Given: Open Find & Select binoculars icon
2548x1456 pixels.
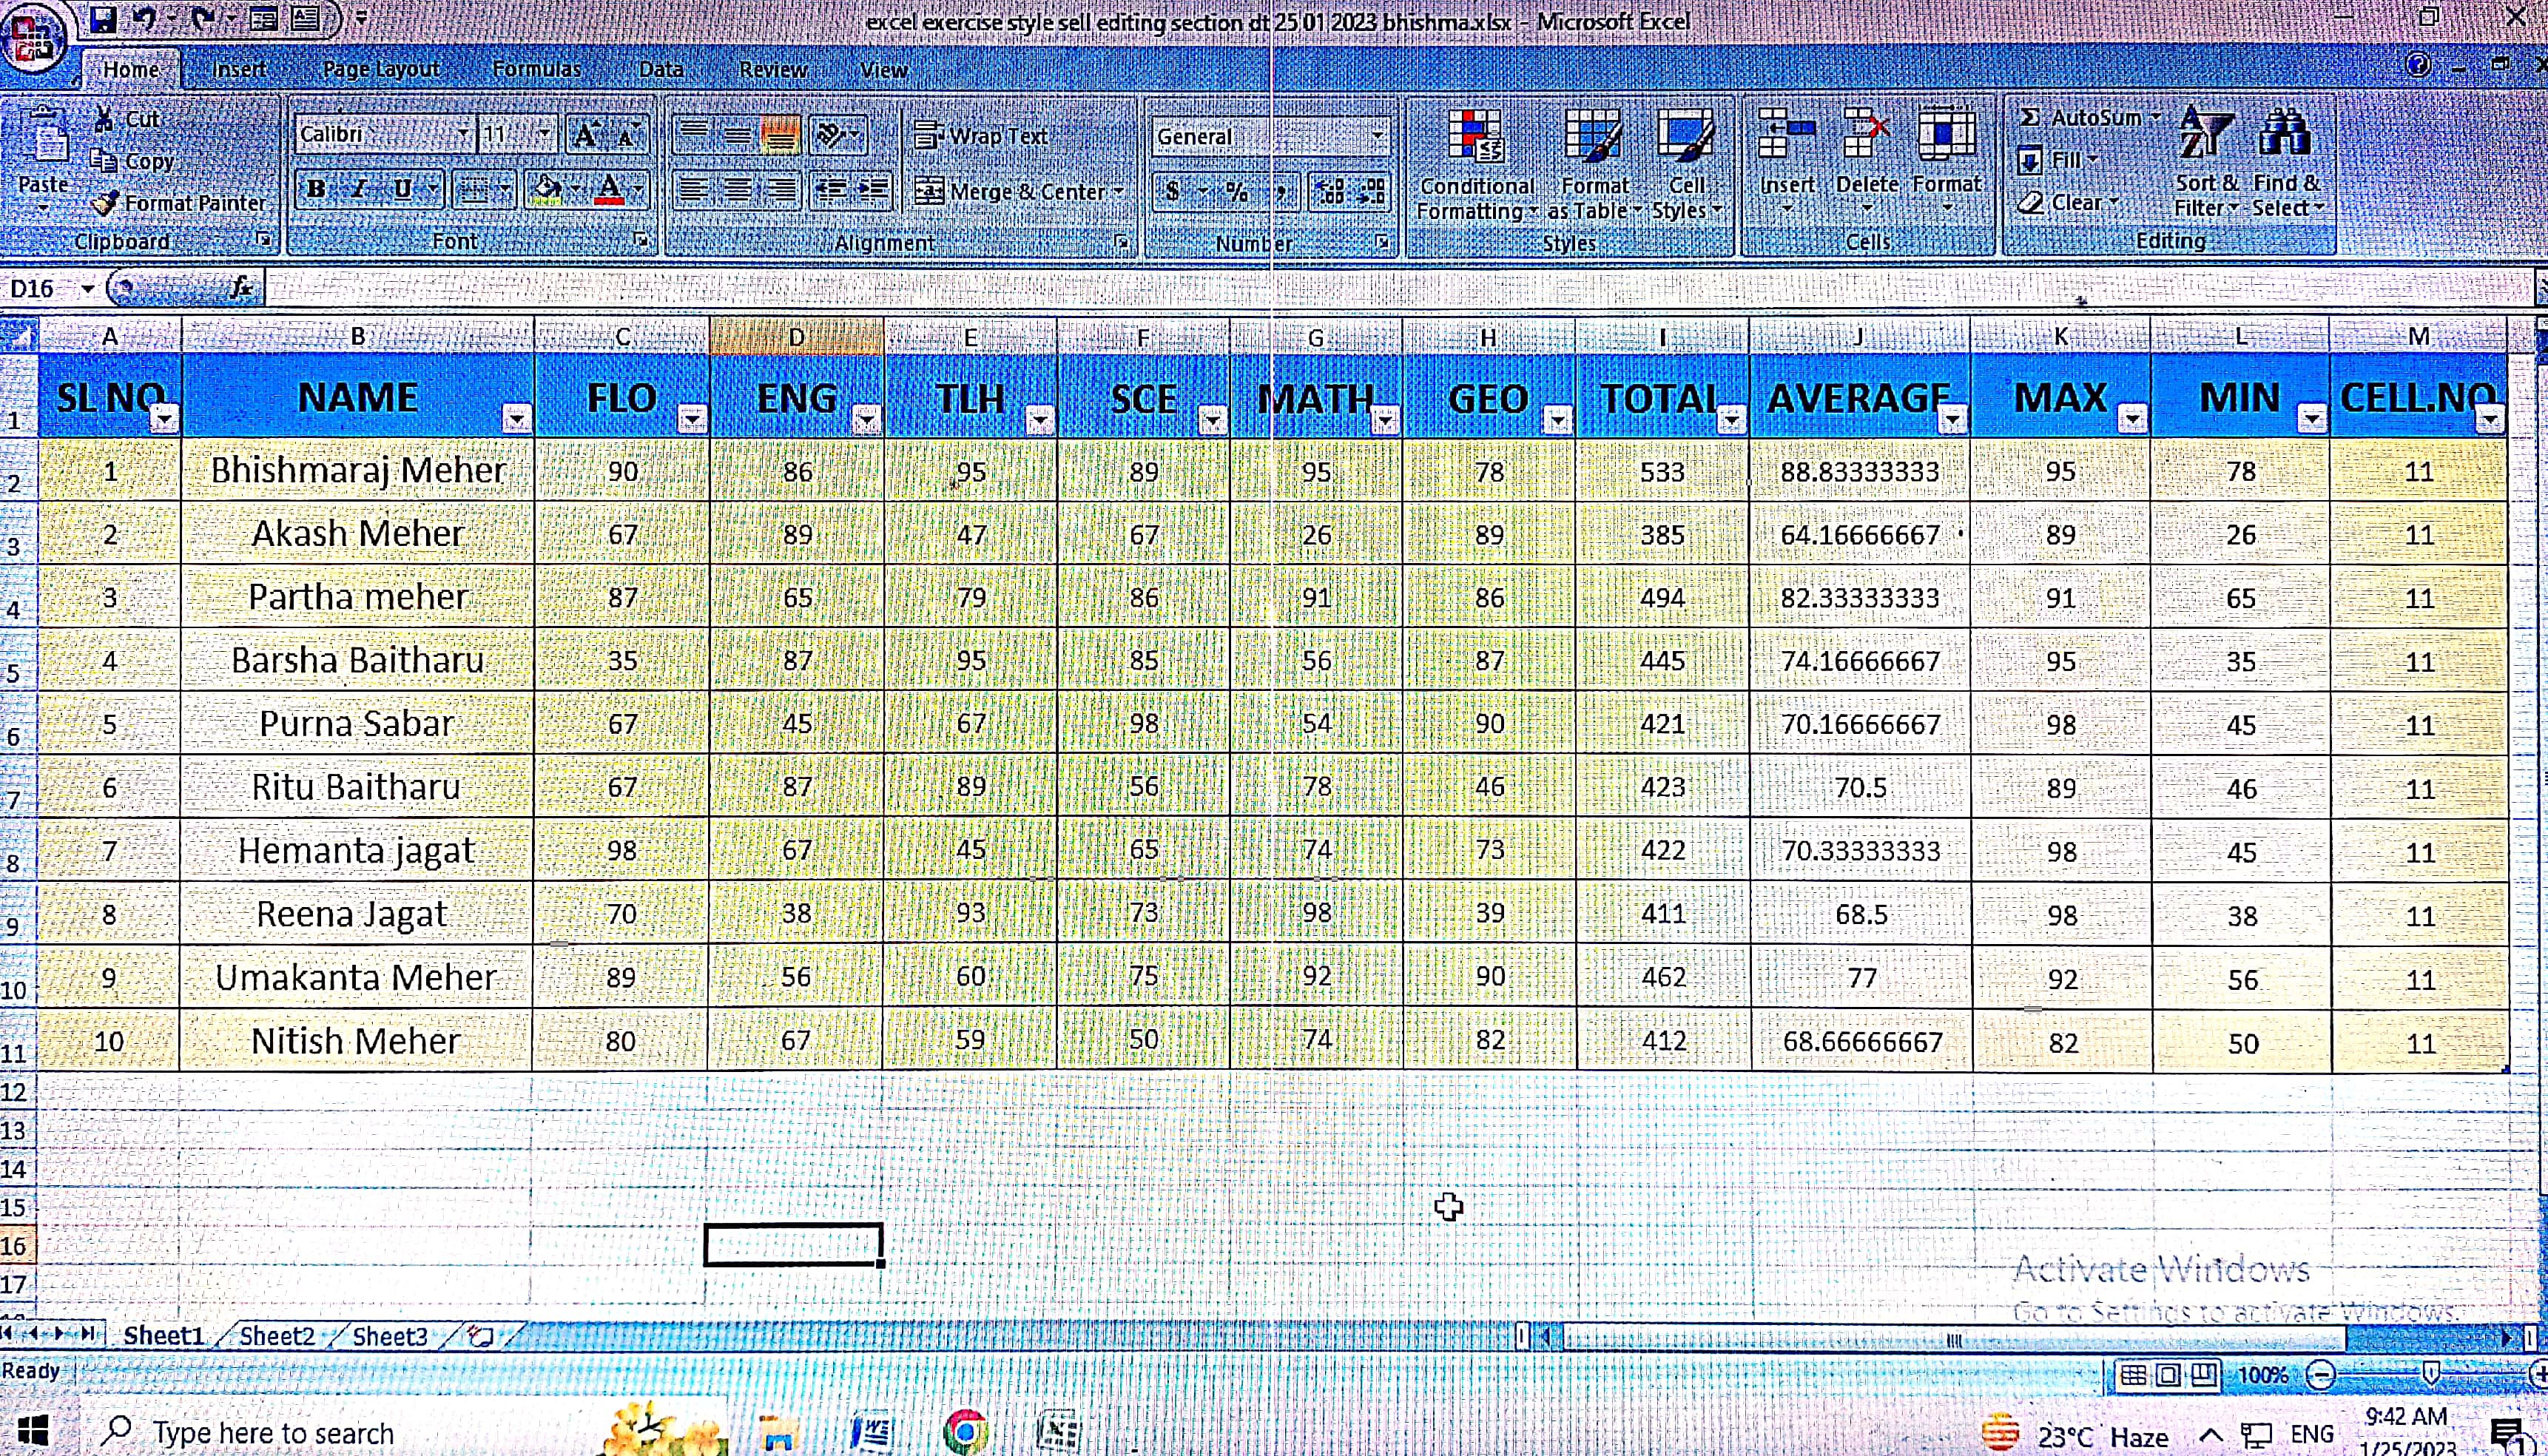Looking at the screenshot, I should (2285, 135).
